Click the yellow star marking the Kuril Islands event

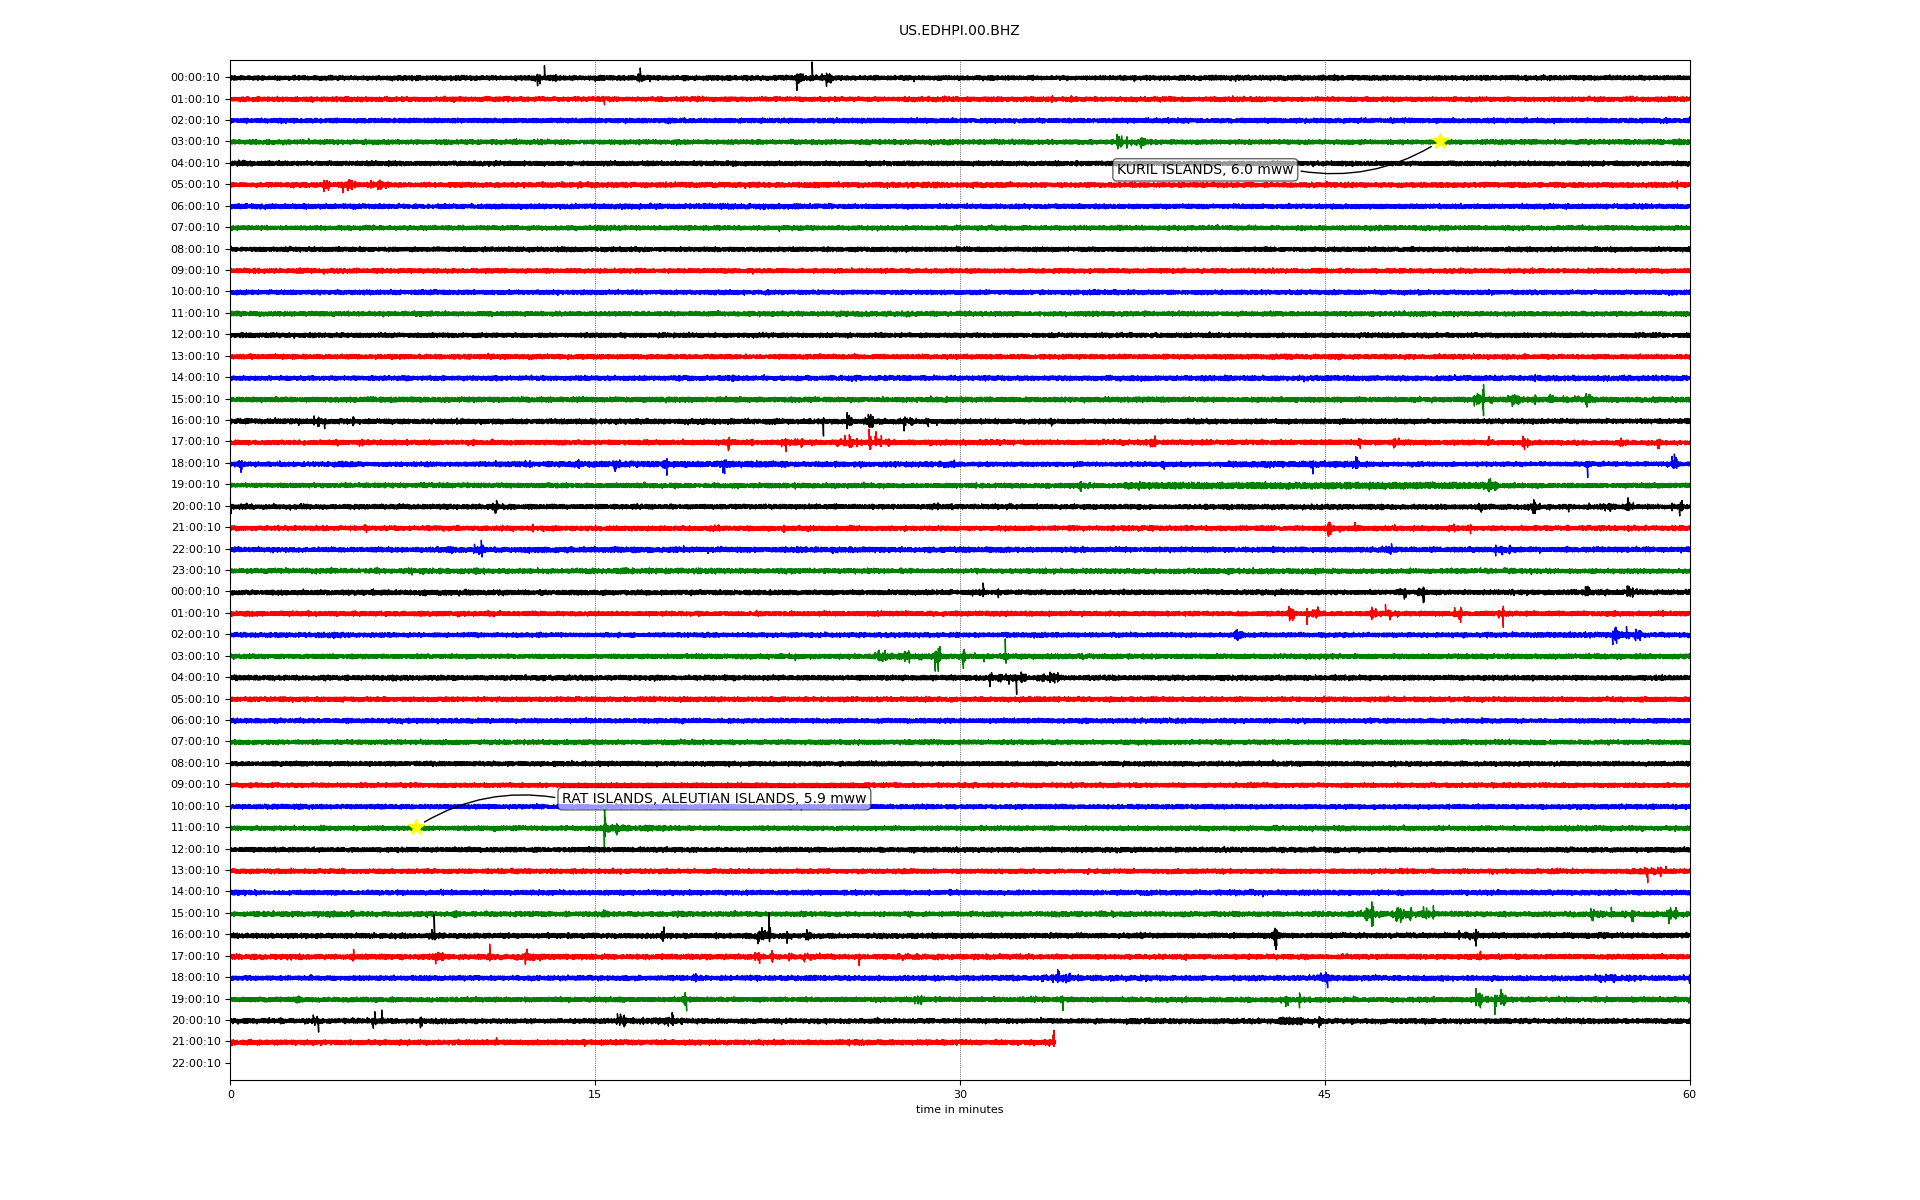[1440, 141]
